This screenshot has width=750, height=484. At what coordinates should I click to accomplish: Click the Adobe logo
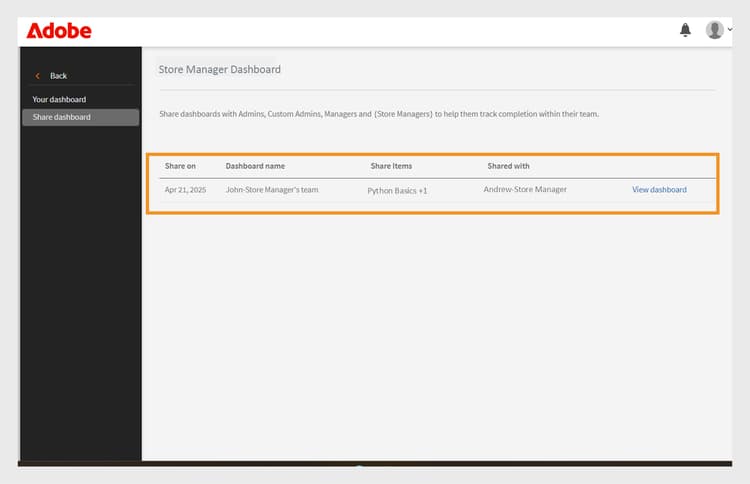pyautogui.click(x=59, y=31)
